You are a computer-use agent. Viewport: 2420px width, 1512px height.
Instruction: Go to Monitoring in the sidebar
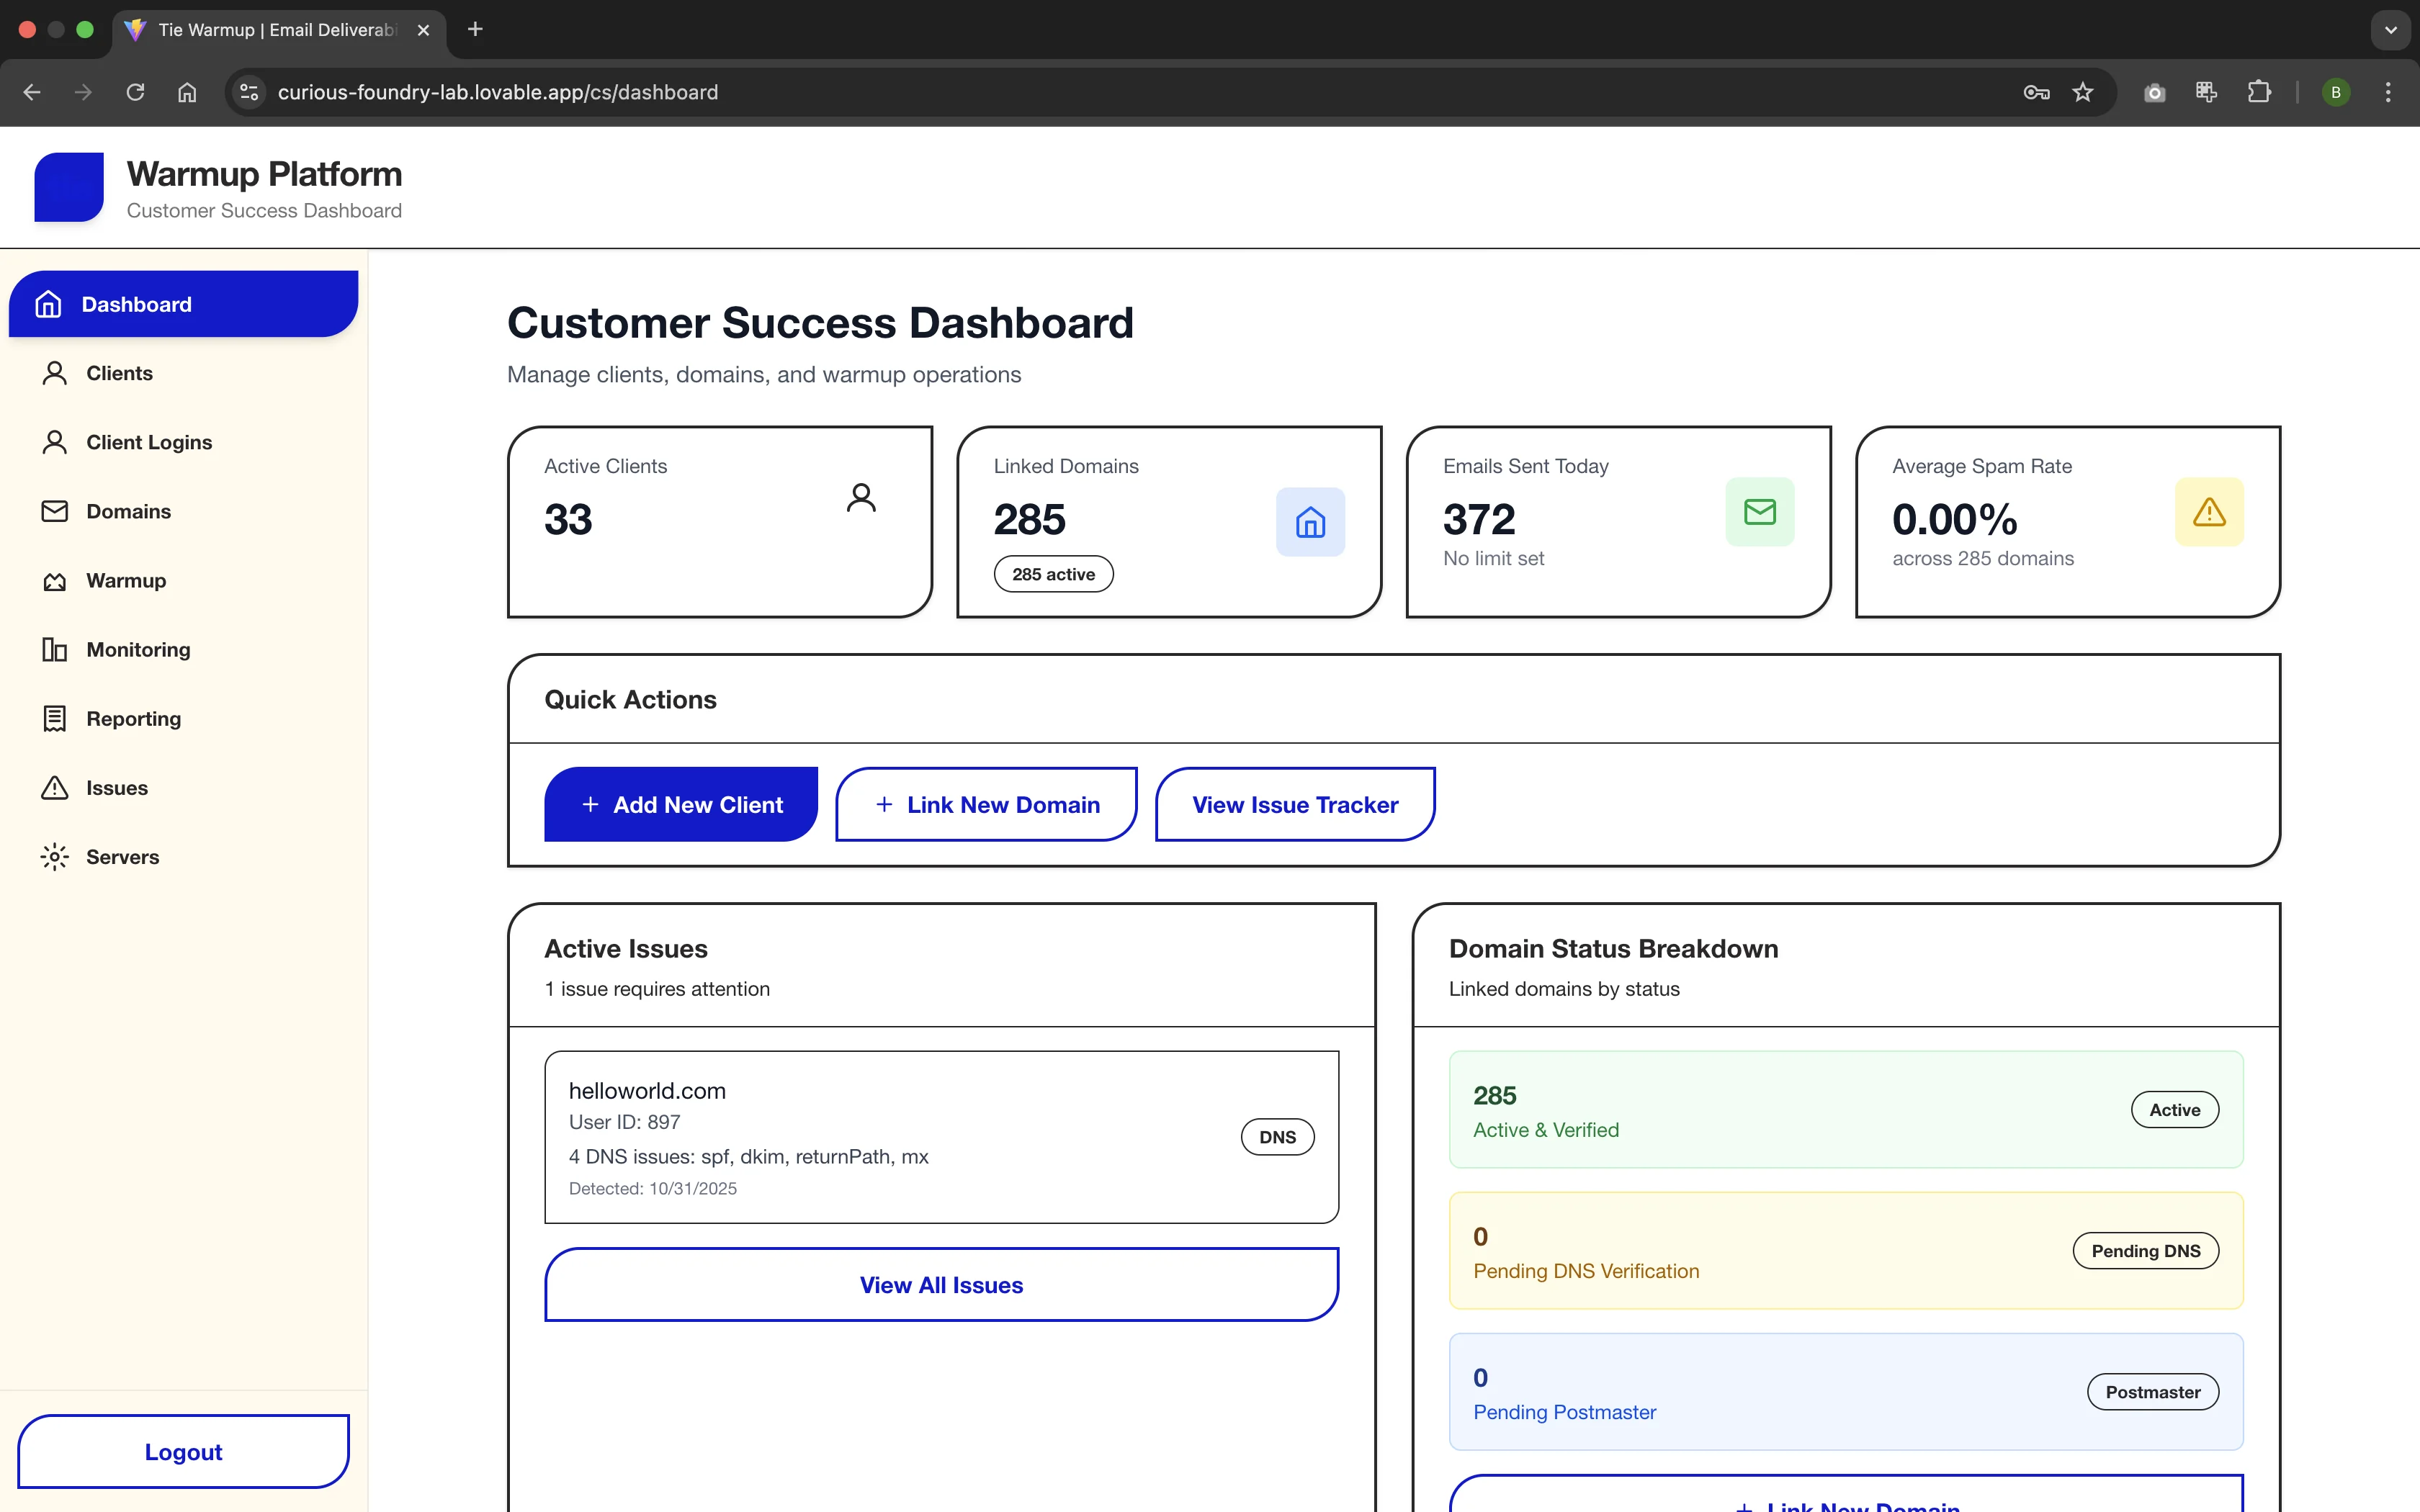[138, 650]
